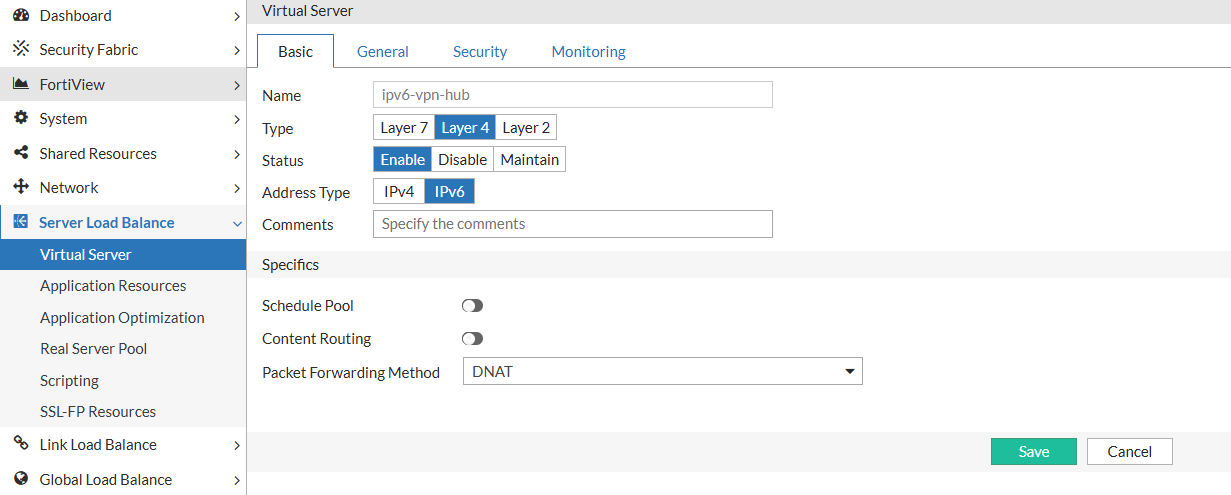Click the System gear icon
Viewport: 1231px width, 495px height.
tap(20, 118)
